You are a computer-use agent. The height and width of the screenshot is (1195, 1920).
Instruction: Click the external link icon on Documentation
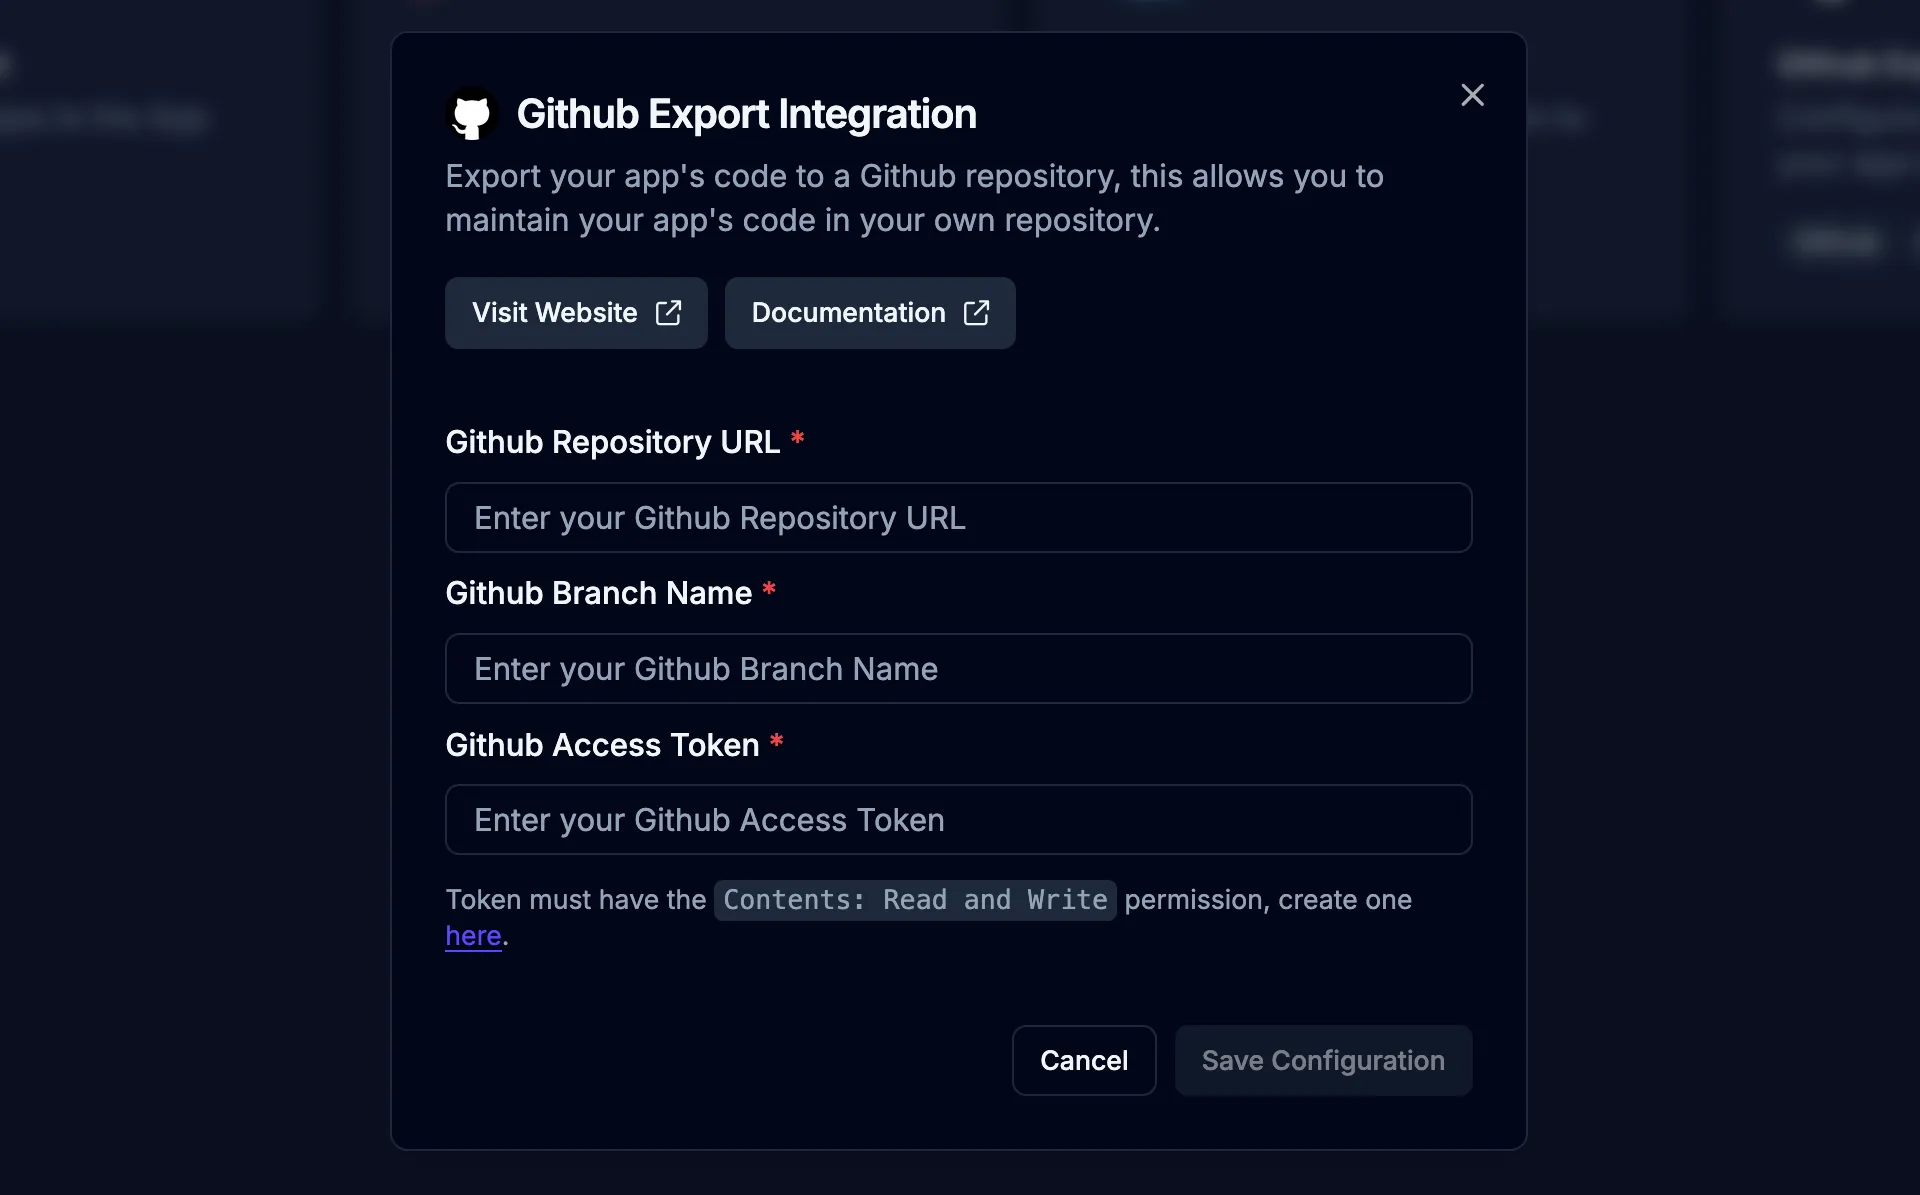pyautogui.click(x=975, y=312)
